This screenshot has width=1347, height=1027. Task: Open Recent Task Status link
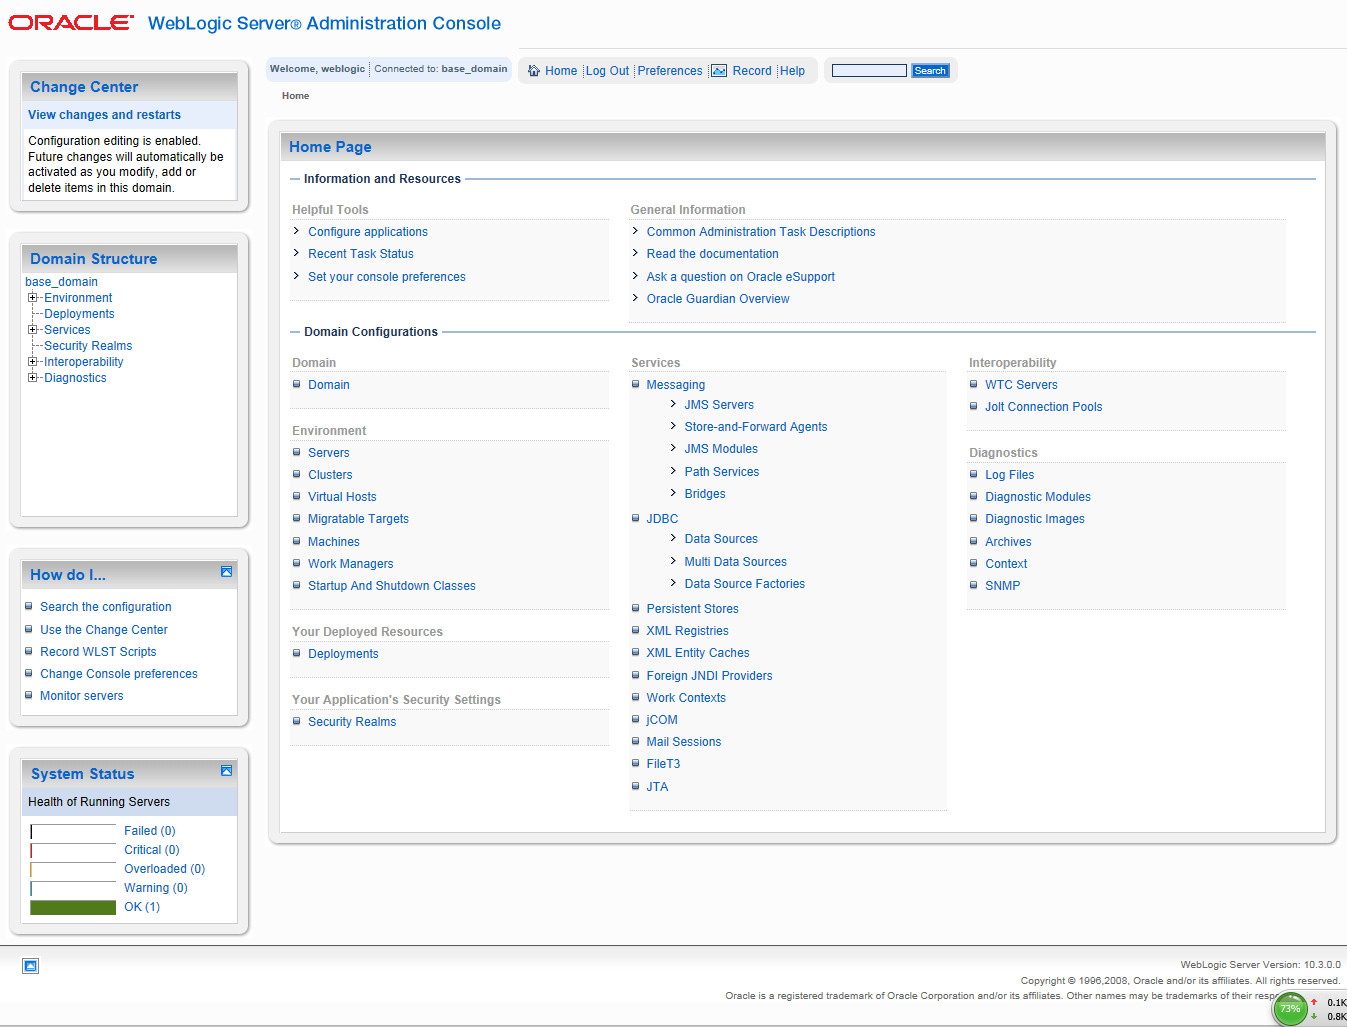coord(361,254)
